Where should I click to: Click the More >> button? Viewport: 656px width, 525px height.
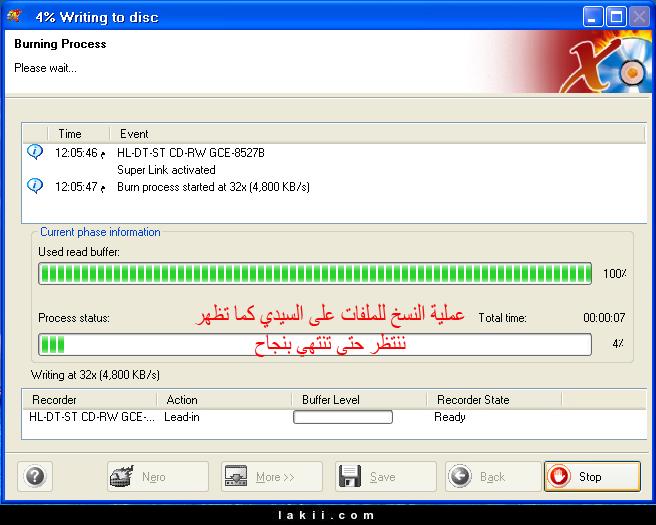[x=272, y=476]
